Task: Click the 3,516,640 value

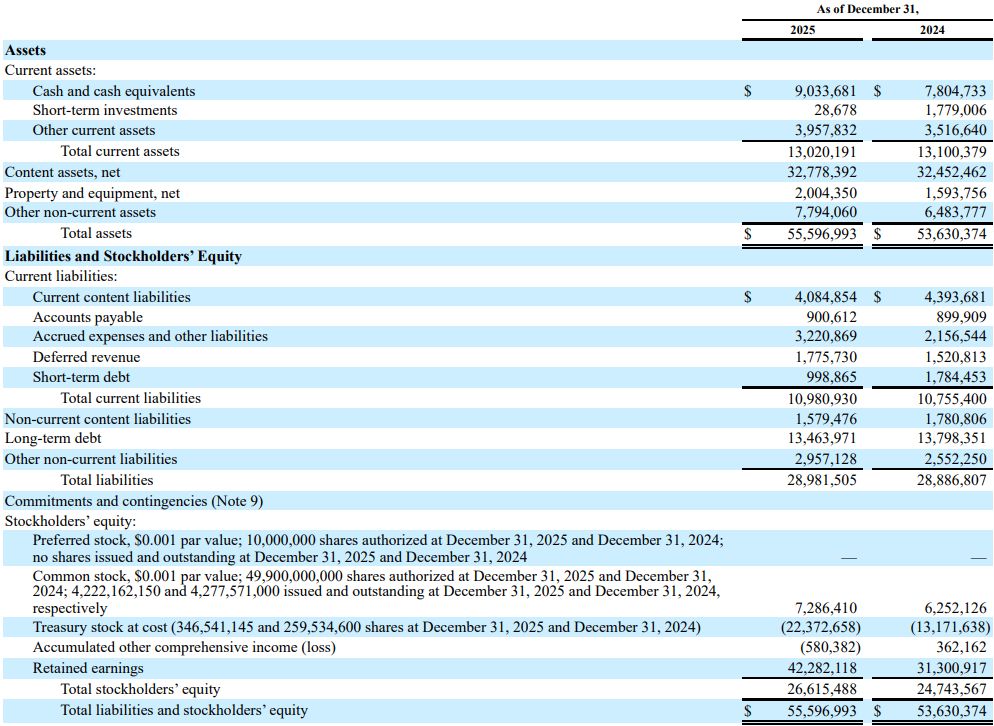Action: point(956,130)
